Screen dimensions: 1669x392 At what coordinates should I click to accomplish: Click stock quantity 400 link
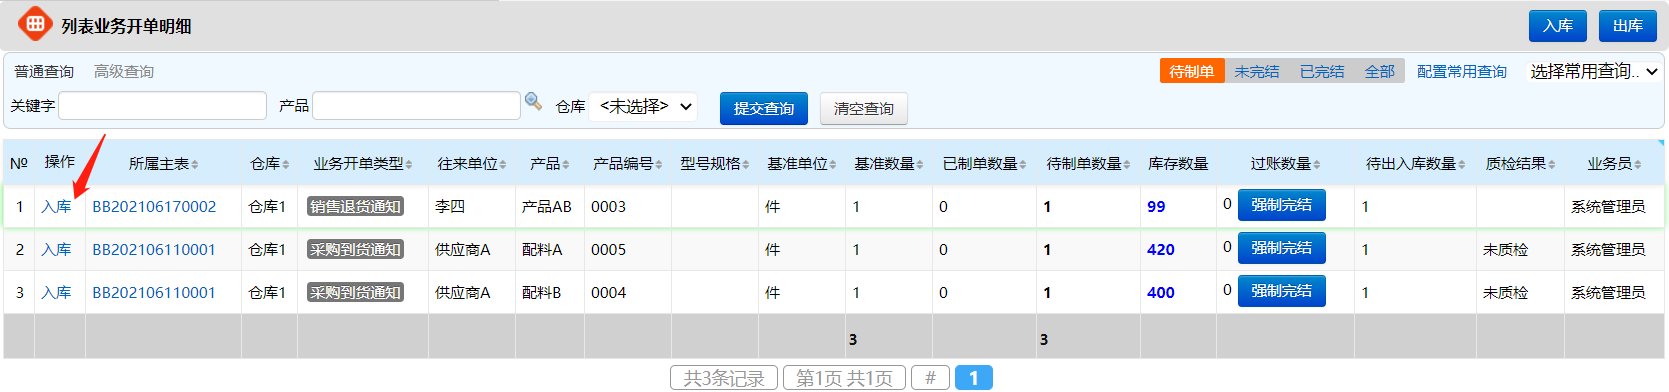[x=1161, y=293]
